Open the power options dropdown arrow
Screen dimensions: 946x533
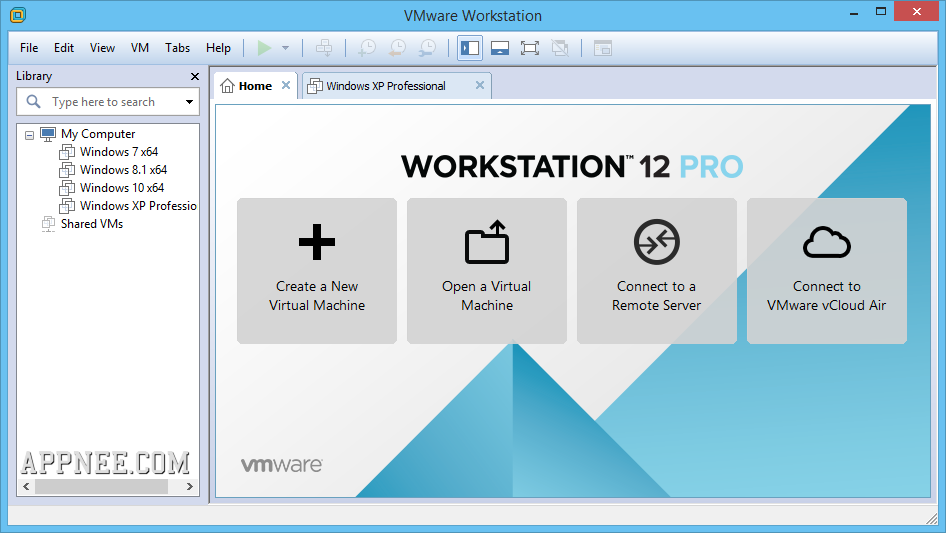pyautogui.click(x=285, y=48)
